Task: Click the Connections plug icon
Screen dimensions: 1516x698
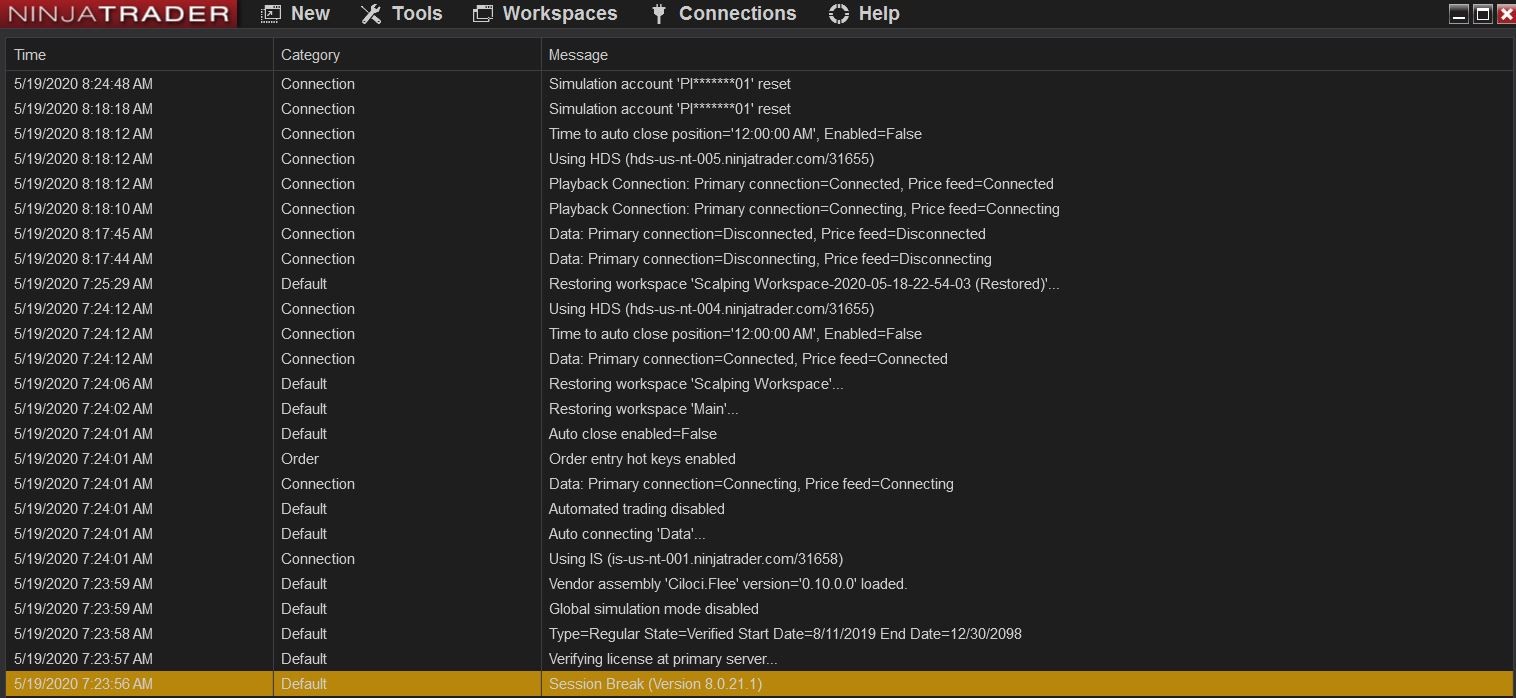Action: pyautogui.click(x=658, y=14)
